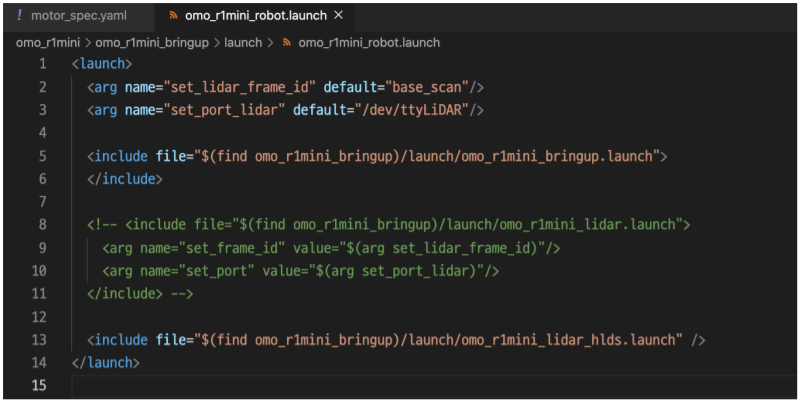
Task: Click the omo_r1mini_bringup.launch include path
Action: tap(427, 156)
